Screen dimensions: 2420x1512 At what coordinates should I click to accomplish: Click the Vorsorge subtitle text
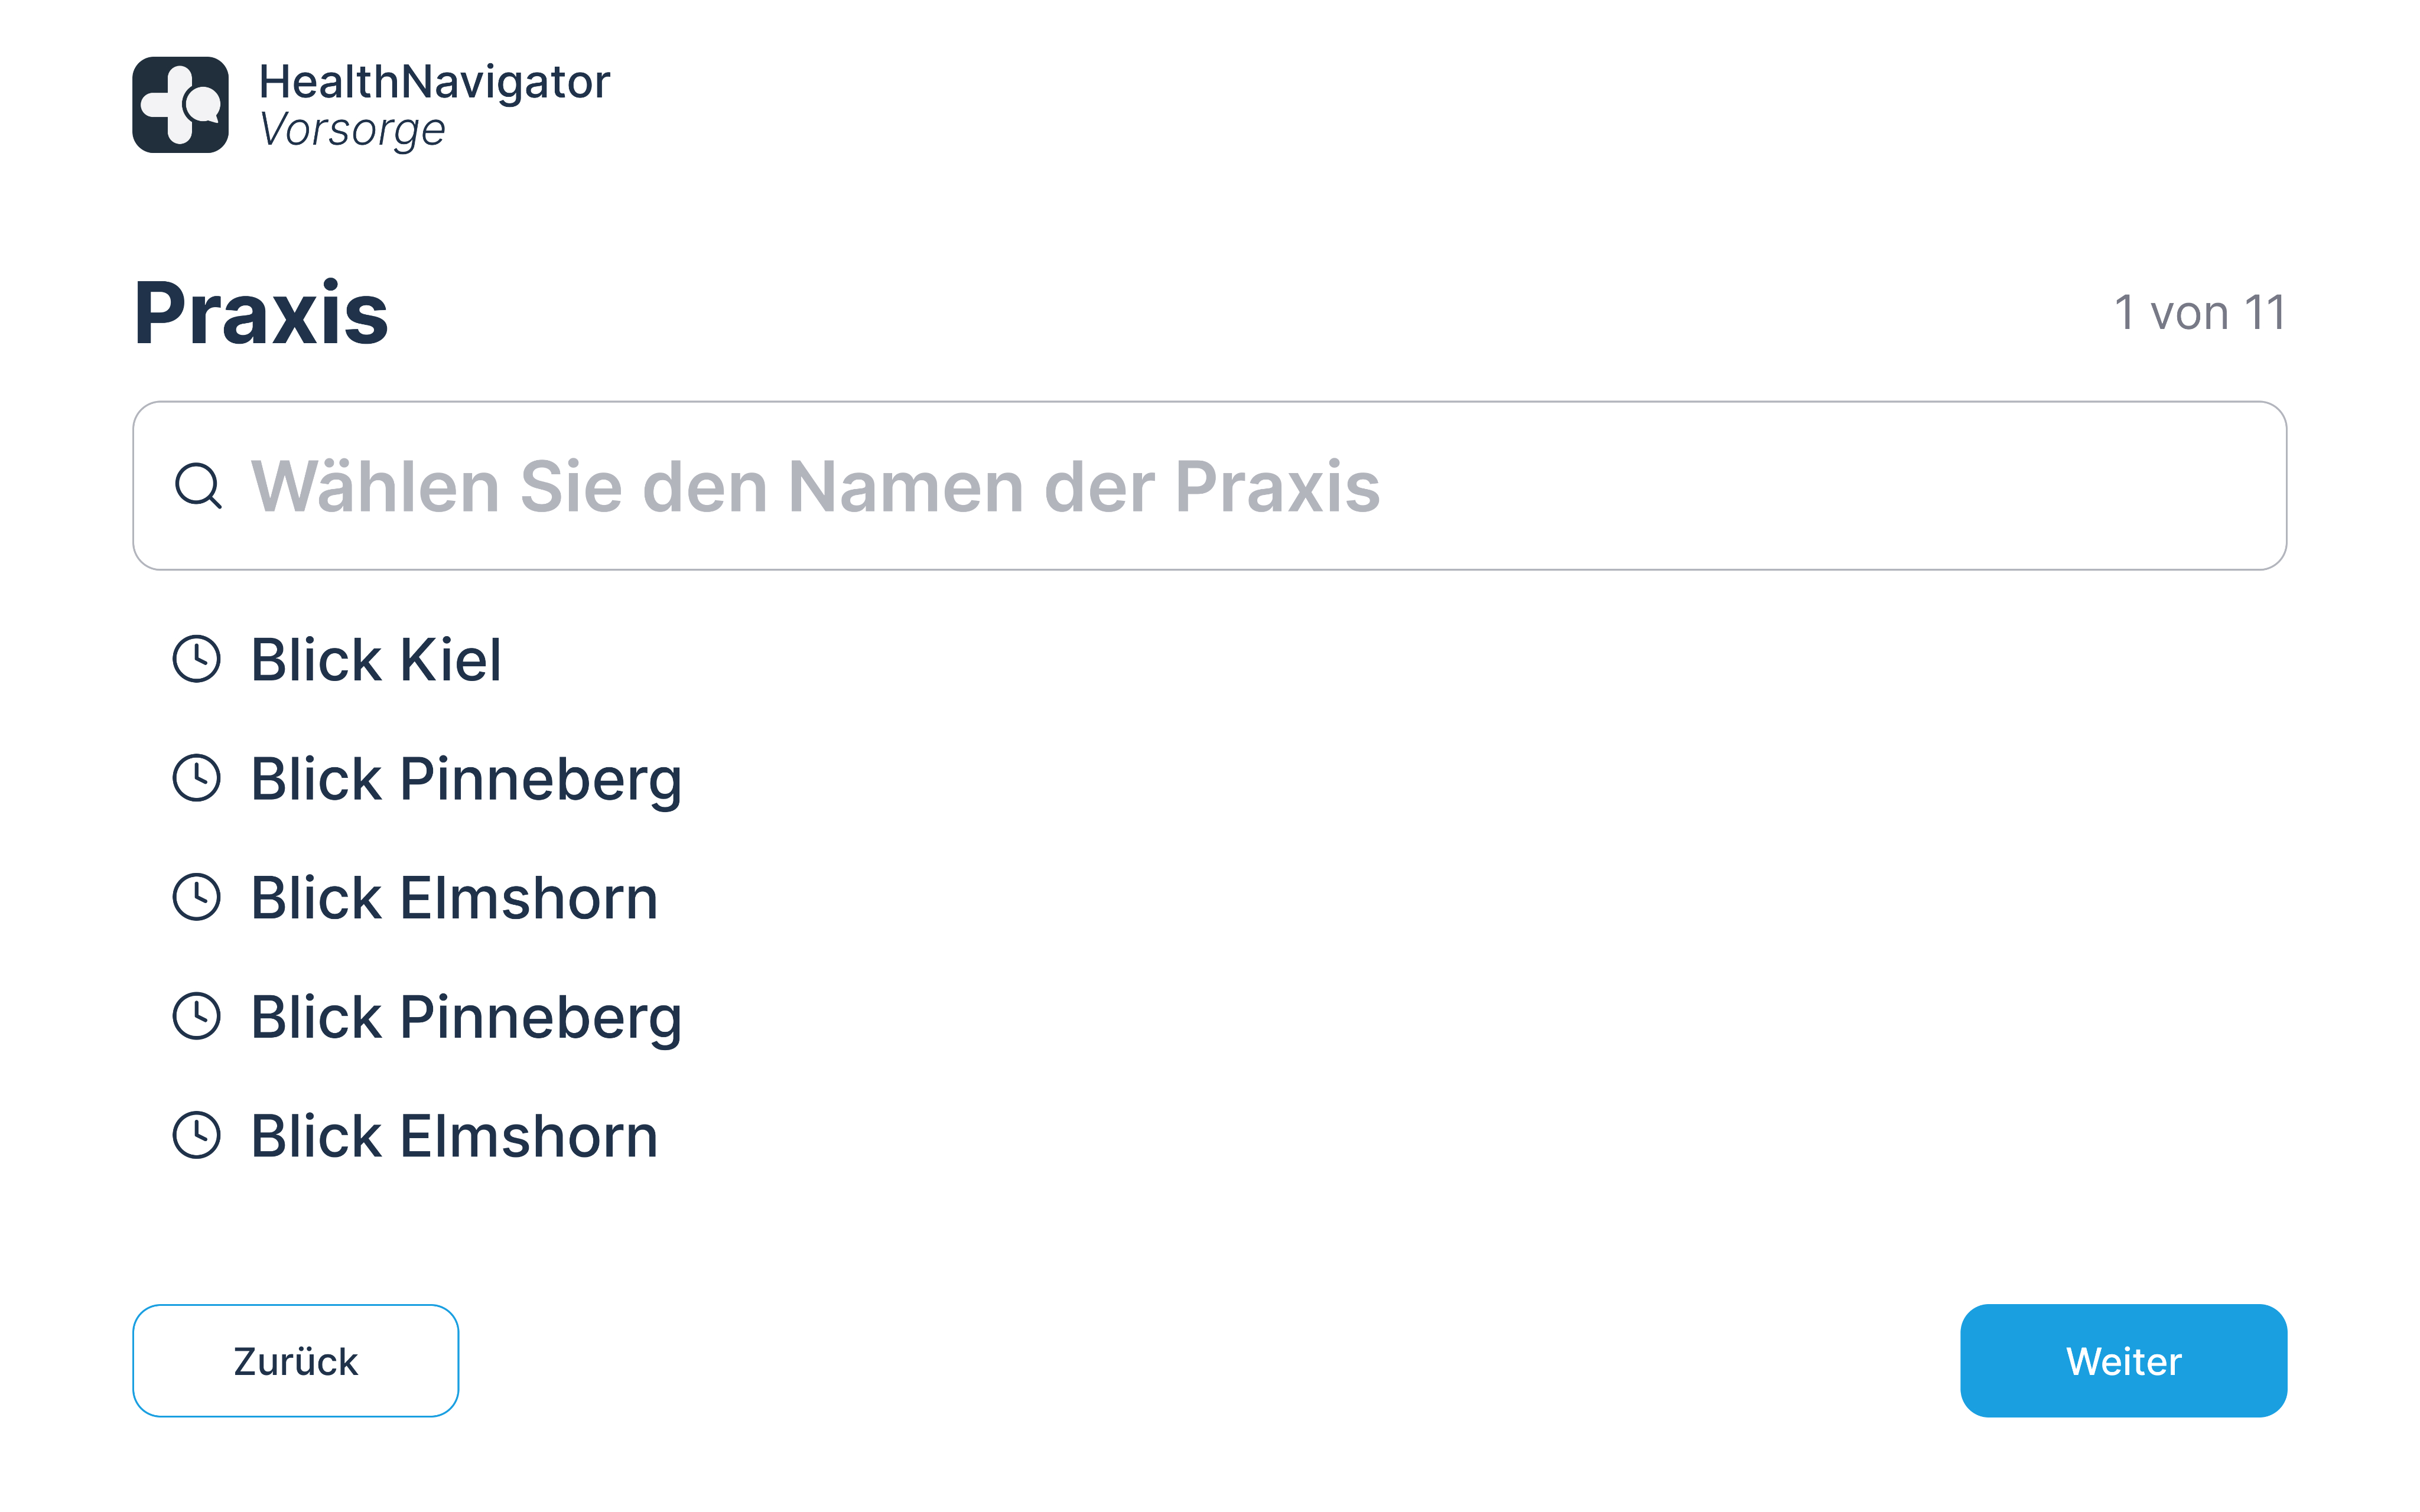tap(352, 130)
